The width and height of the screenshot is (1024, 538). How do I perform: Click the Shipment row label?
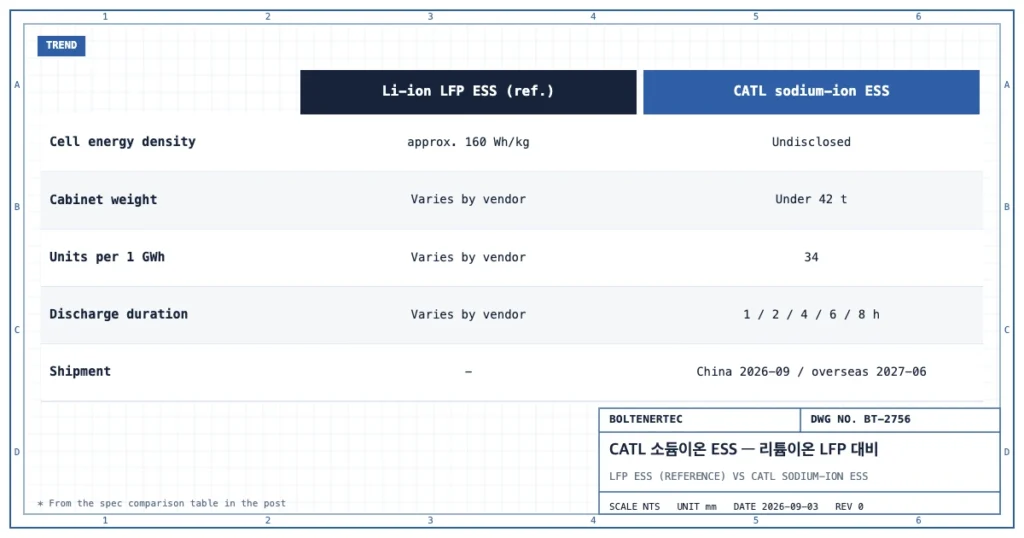click(x=80, y=372)
